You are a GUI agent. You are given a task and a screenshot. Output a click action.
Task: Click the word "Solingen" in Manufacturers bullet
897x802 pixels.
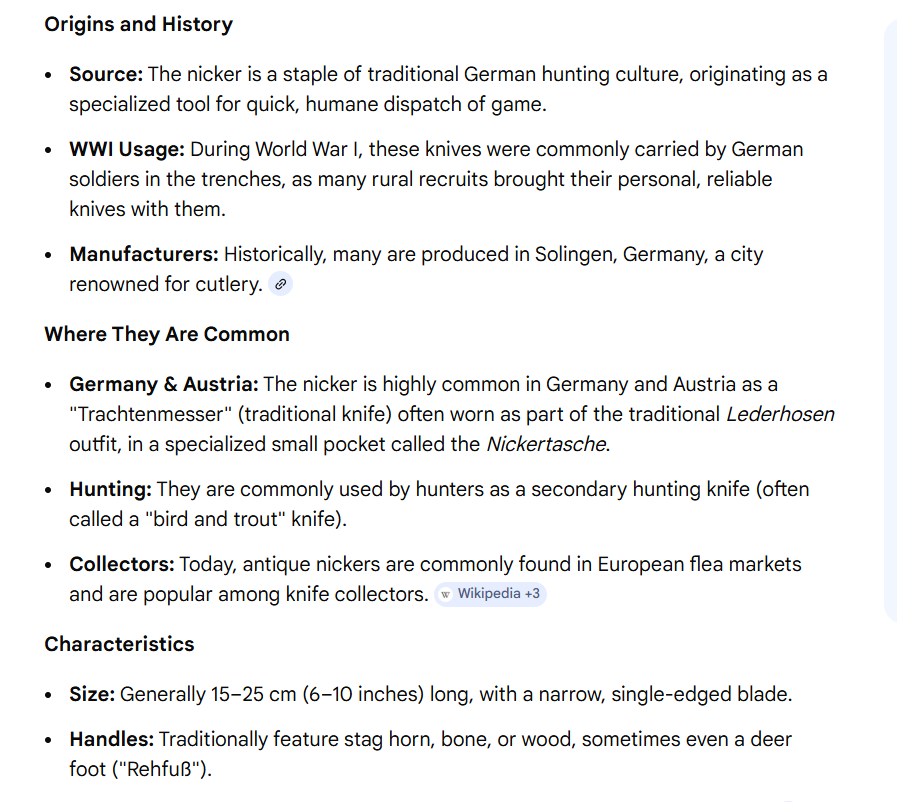point(575,254)
